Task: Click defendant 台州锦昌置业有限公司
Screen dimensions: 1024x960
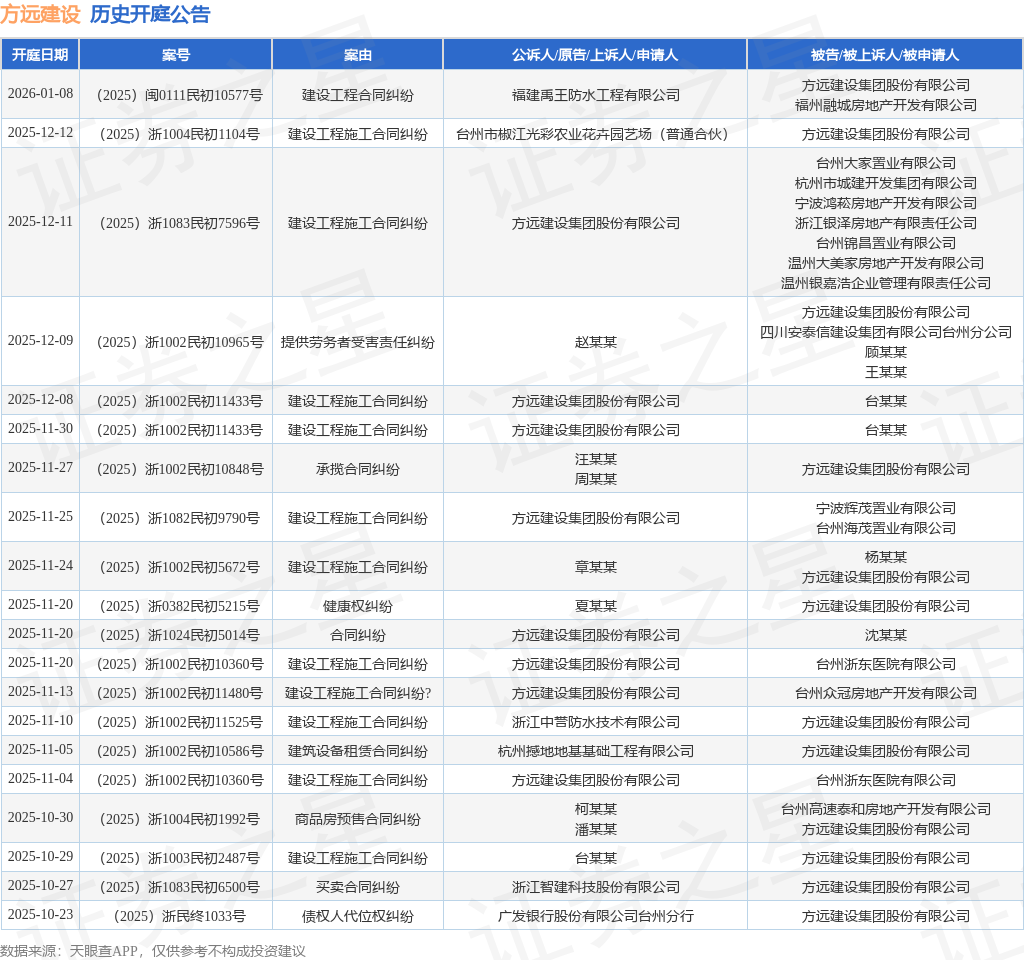Action: [x=886, y=243]
